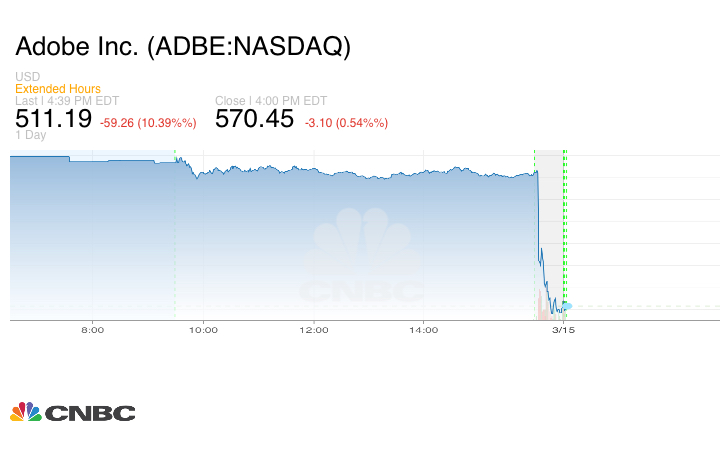
Task: Click the USD currency label
Action: pyautogui.click(x=28, y=77)
